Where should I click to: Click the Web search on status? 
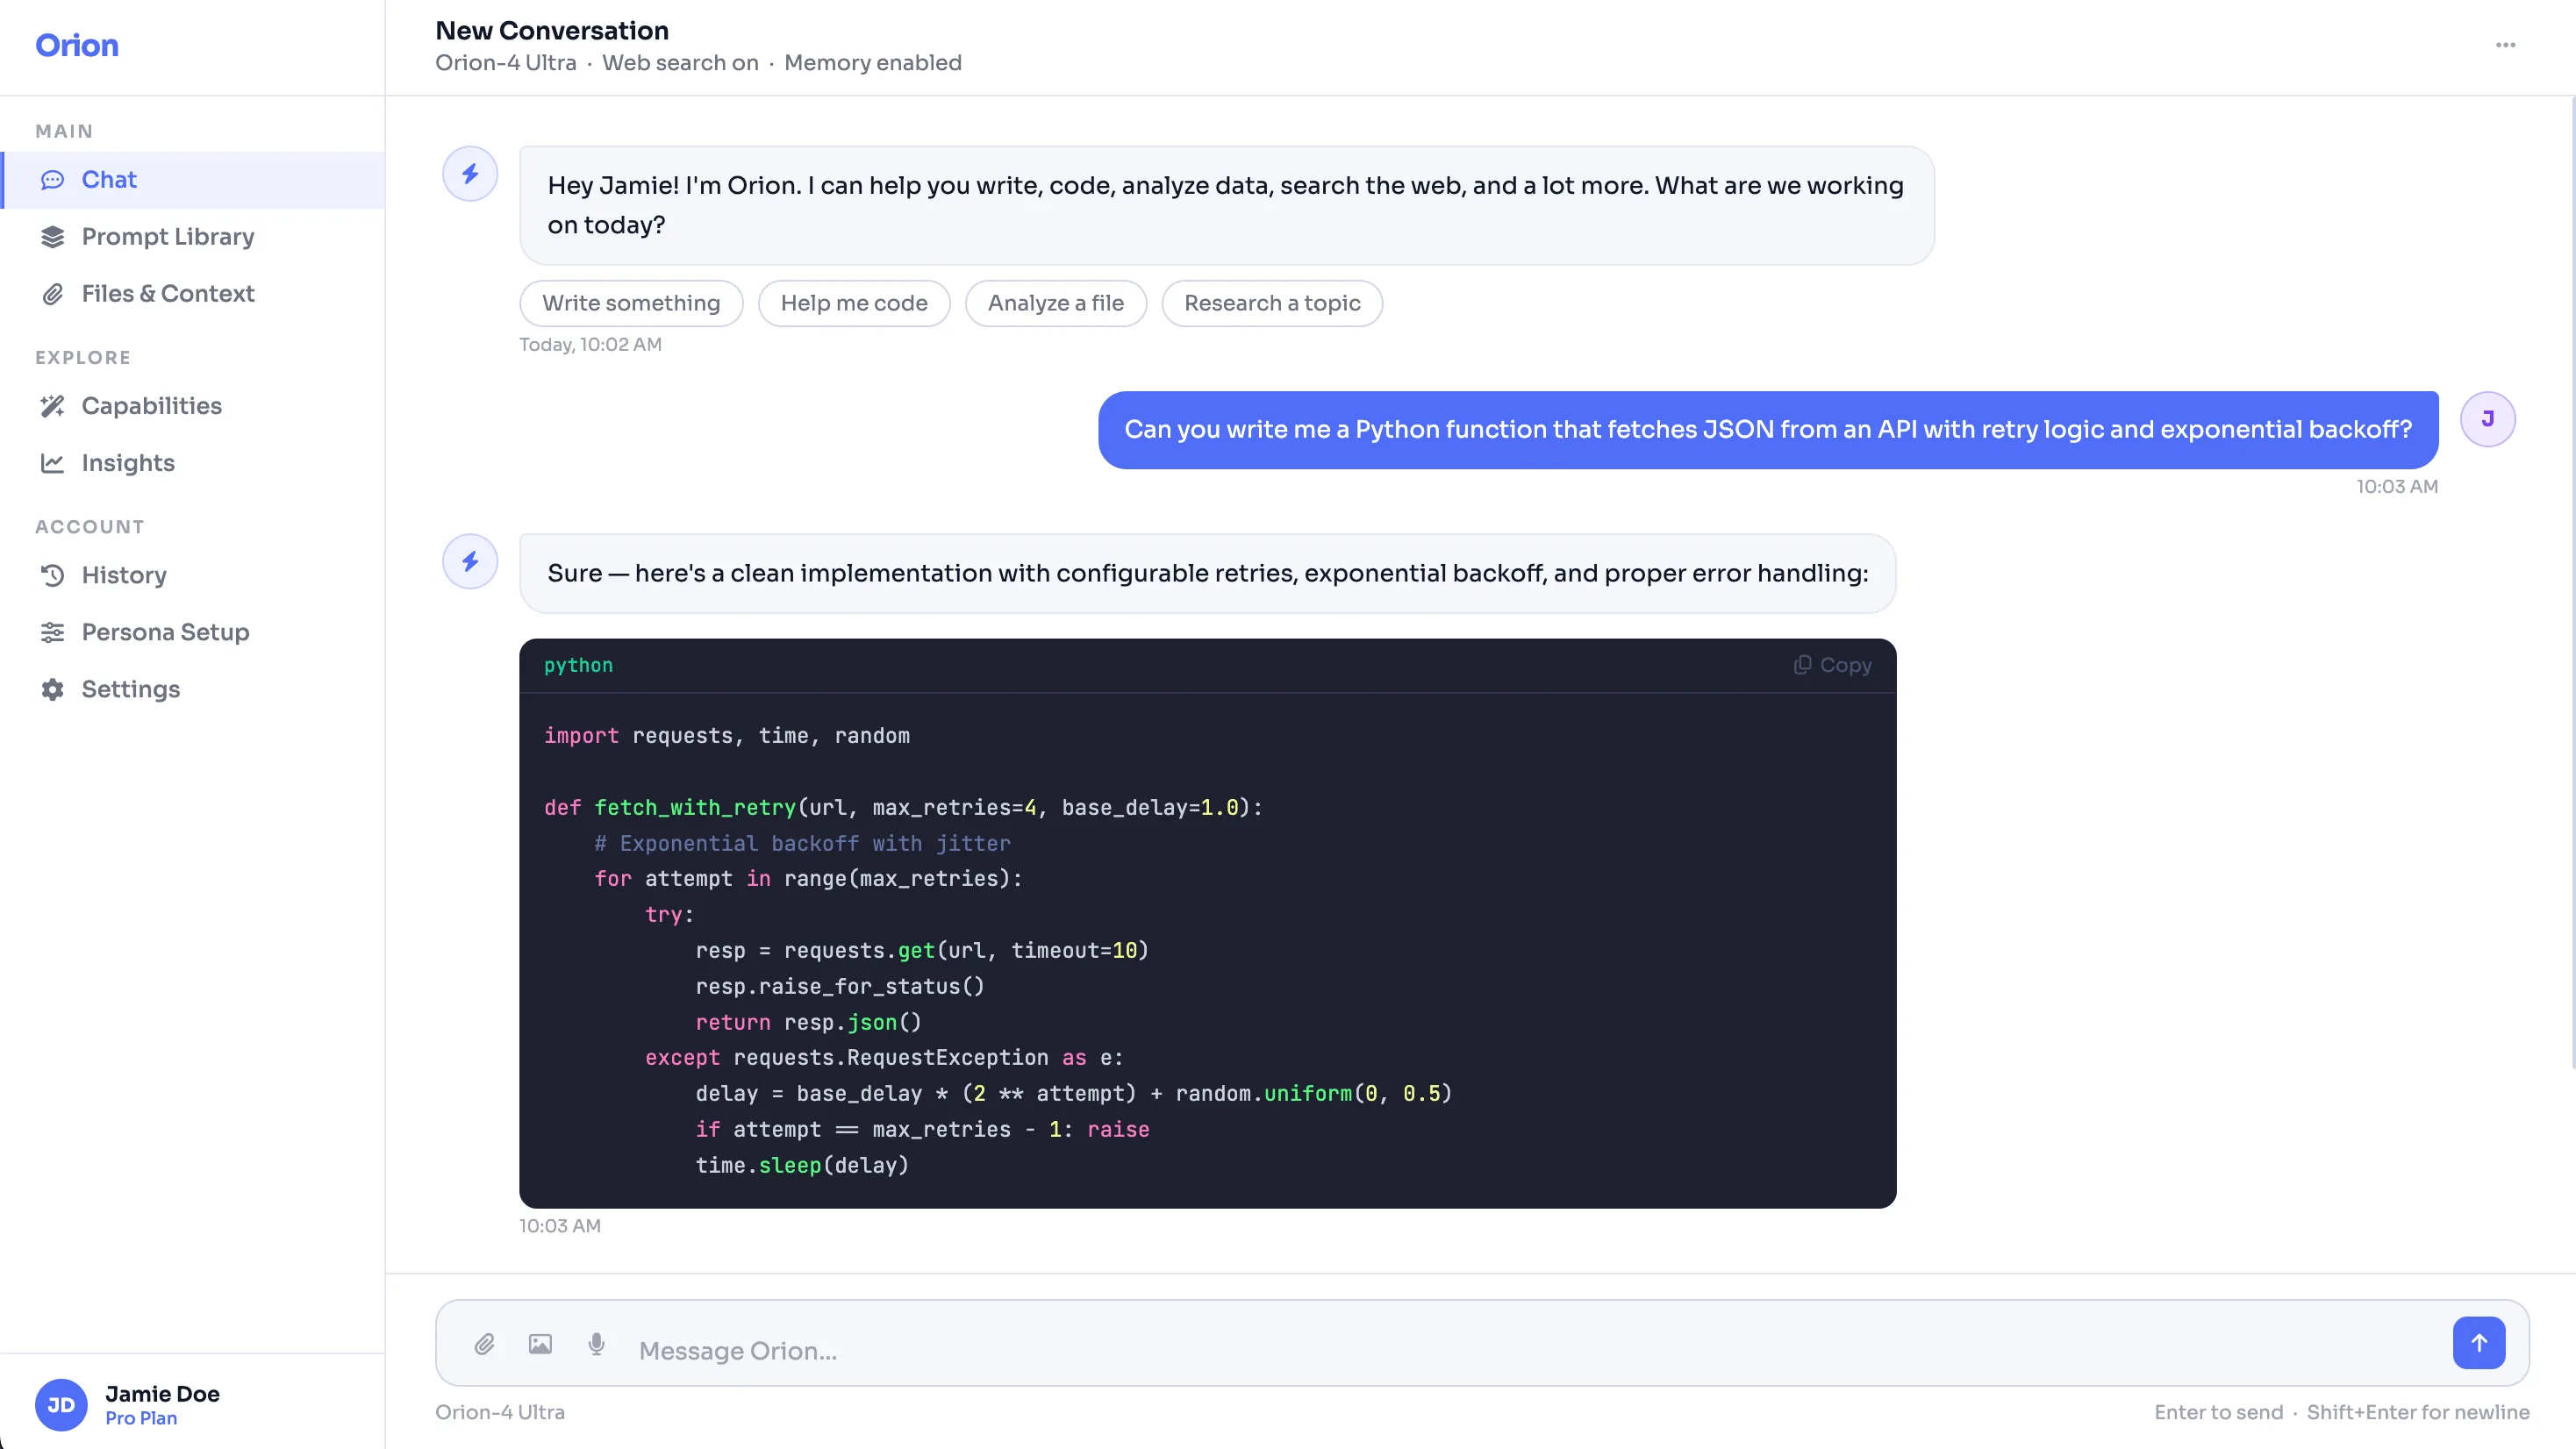680,63
